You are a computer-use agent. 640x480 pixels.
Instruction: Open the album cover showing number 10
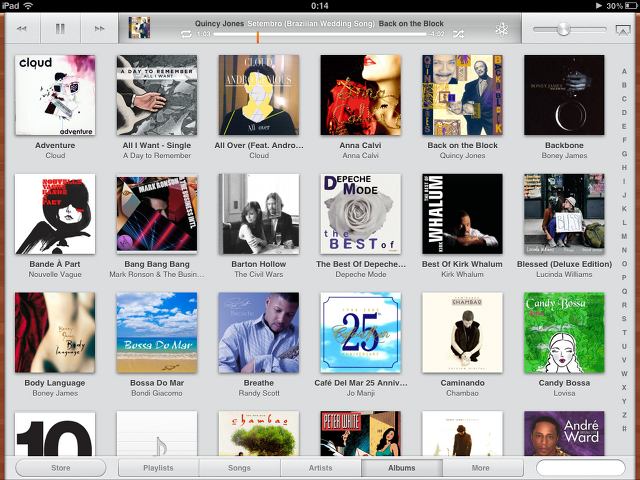[x=55, y=433]
